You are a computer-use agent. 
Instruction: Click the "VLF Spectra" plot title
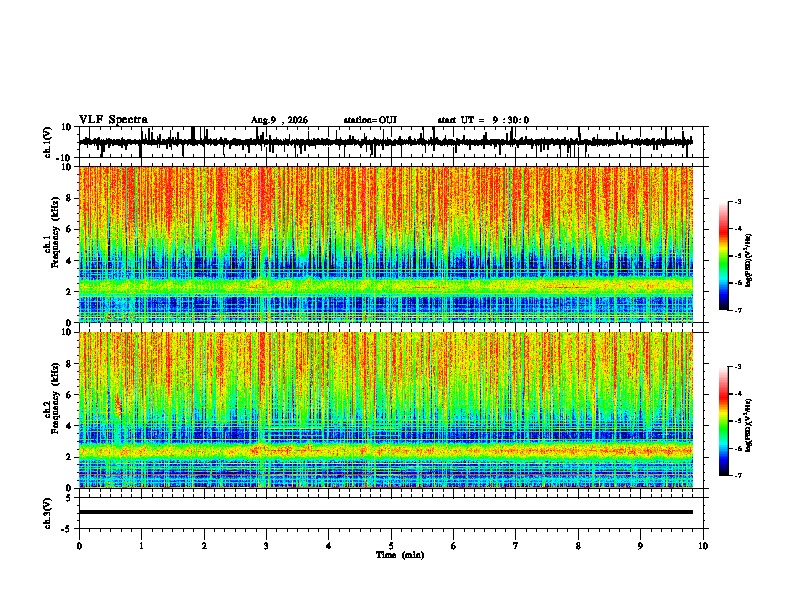tap(113, 120)
